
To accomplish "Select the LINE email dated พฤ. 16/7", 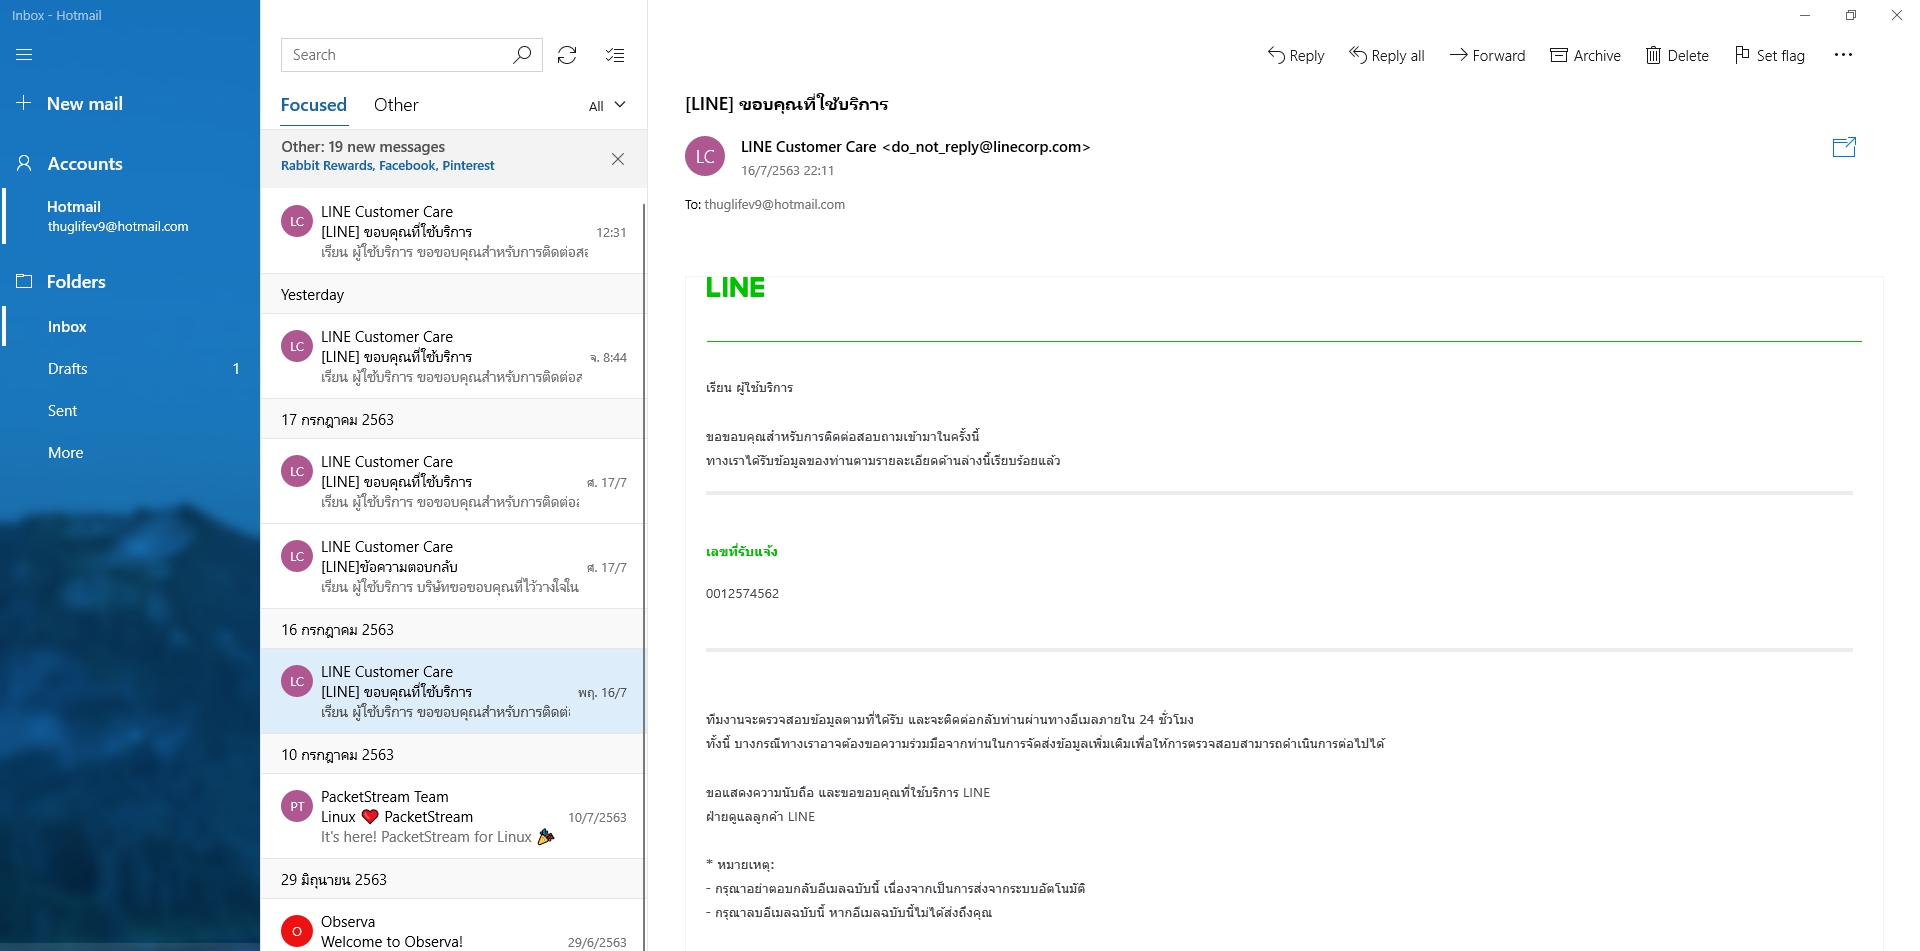I will tap(452, 691).
